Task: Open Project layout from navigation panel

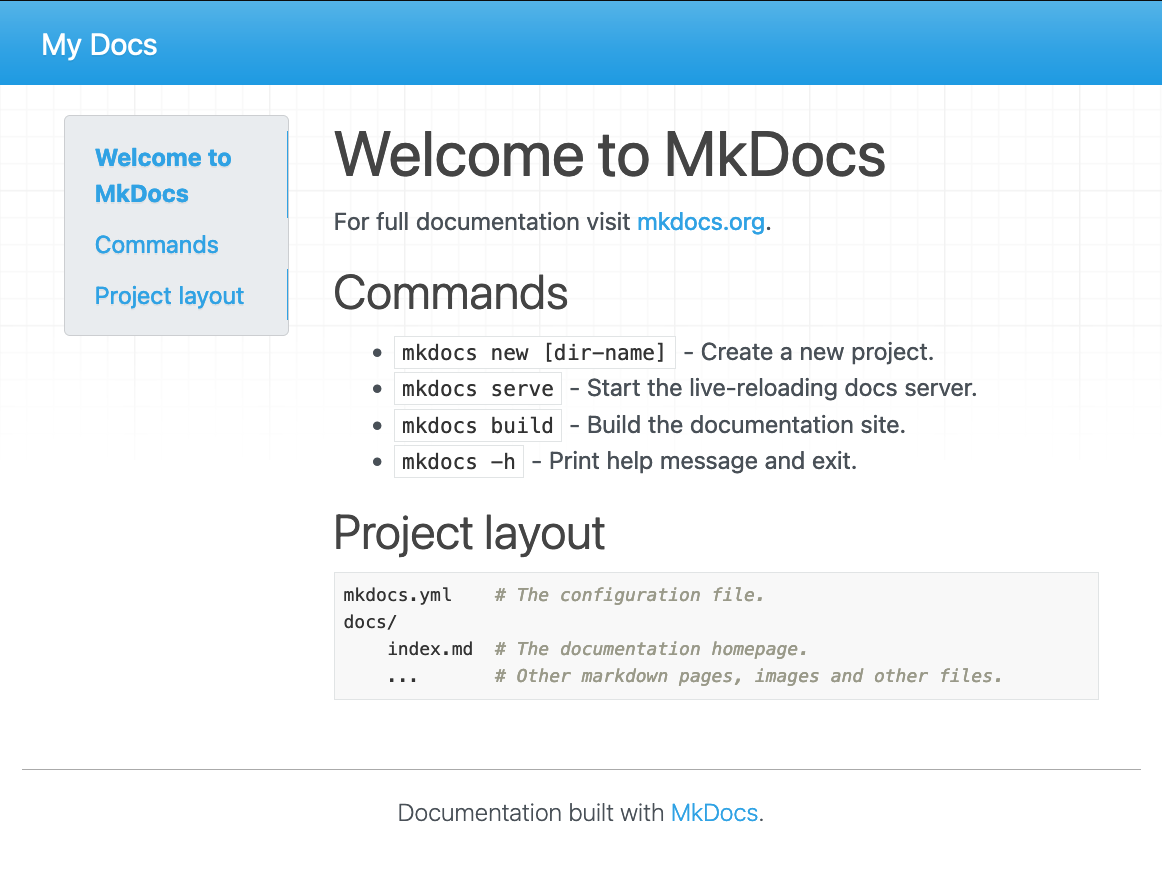Action: click(x=169, y=296)
